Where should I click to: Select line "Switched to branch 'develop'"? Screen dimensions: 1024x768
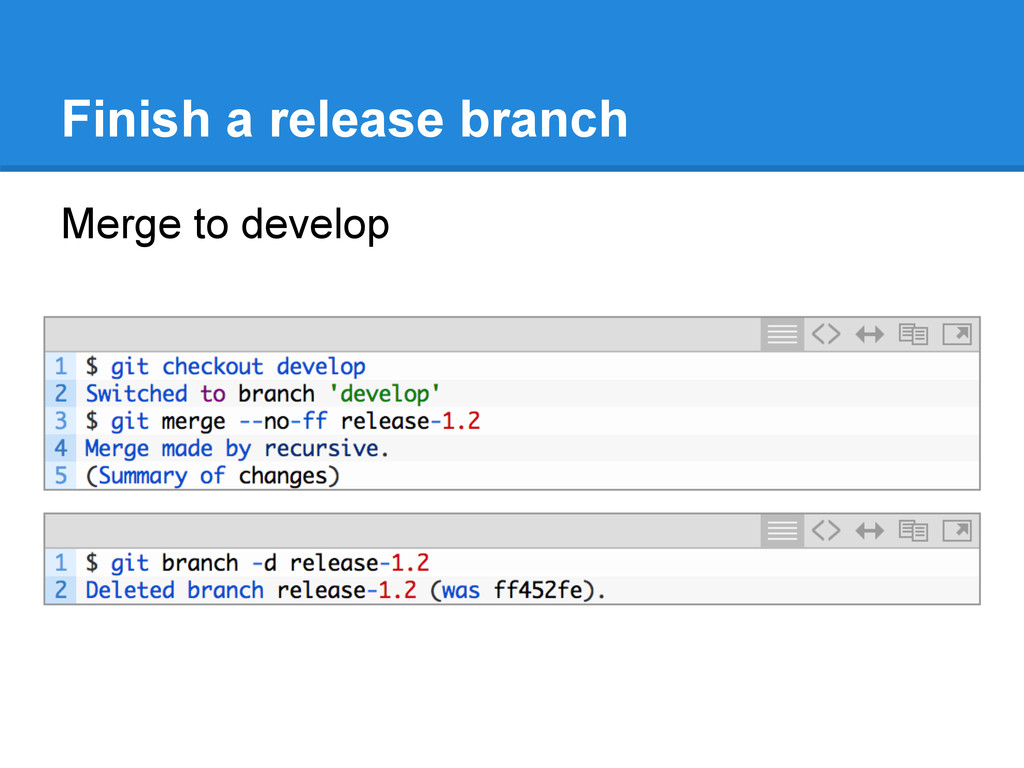(x=263, y=394)
